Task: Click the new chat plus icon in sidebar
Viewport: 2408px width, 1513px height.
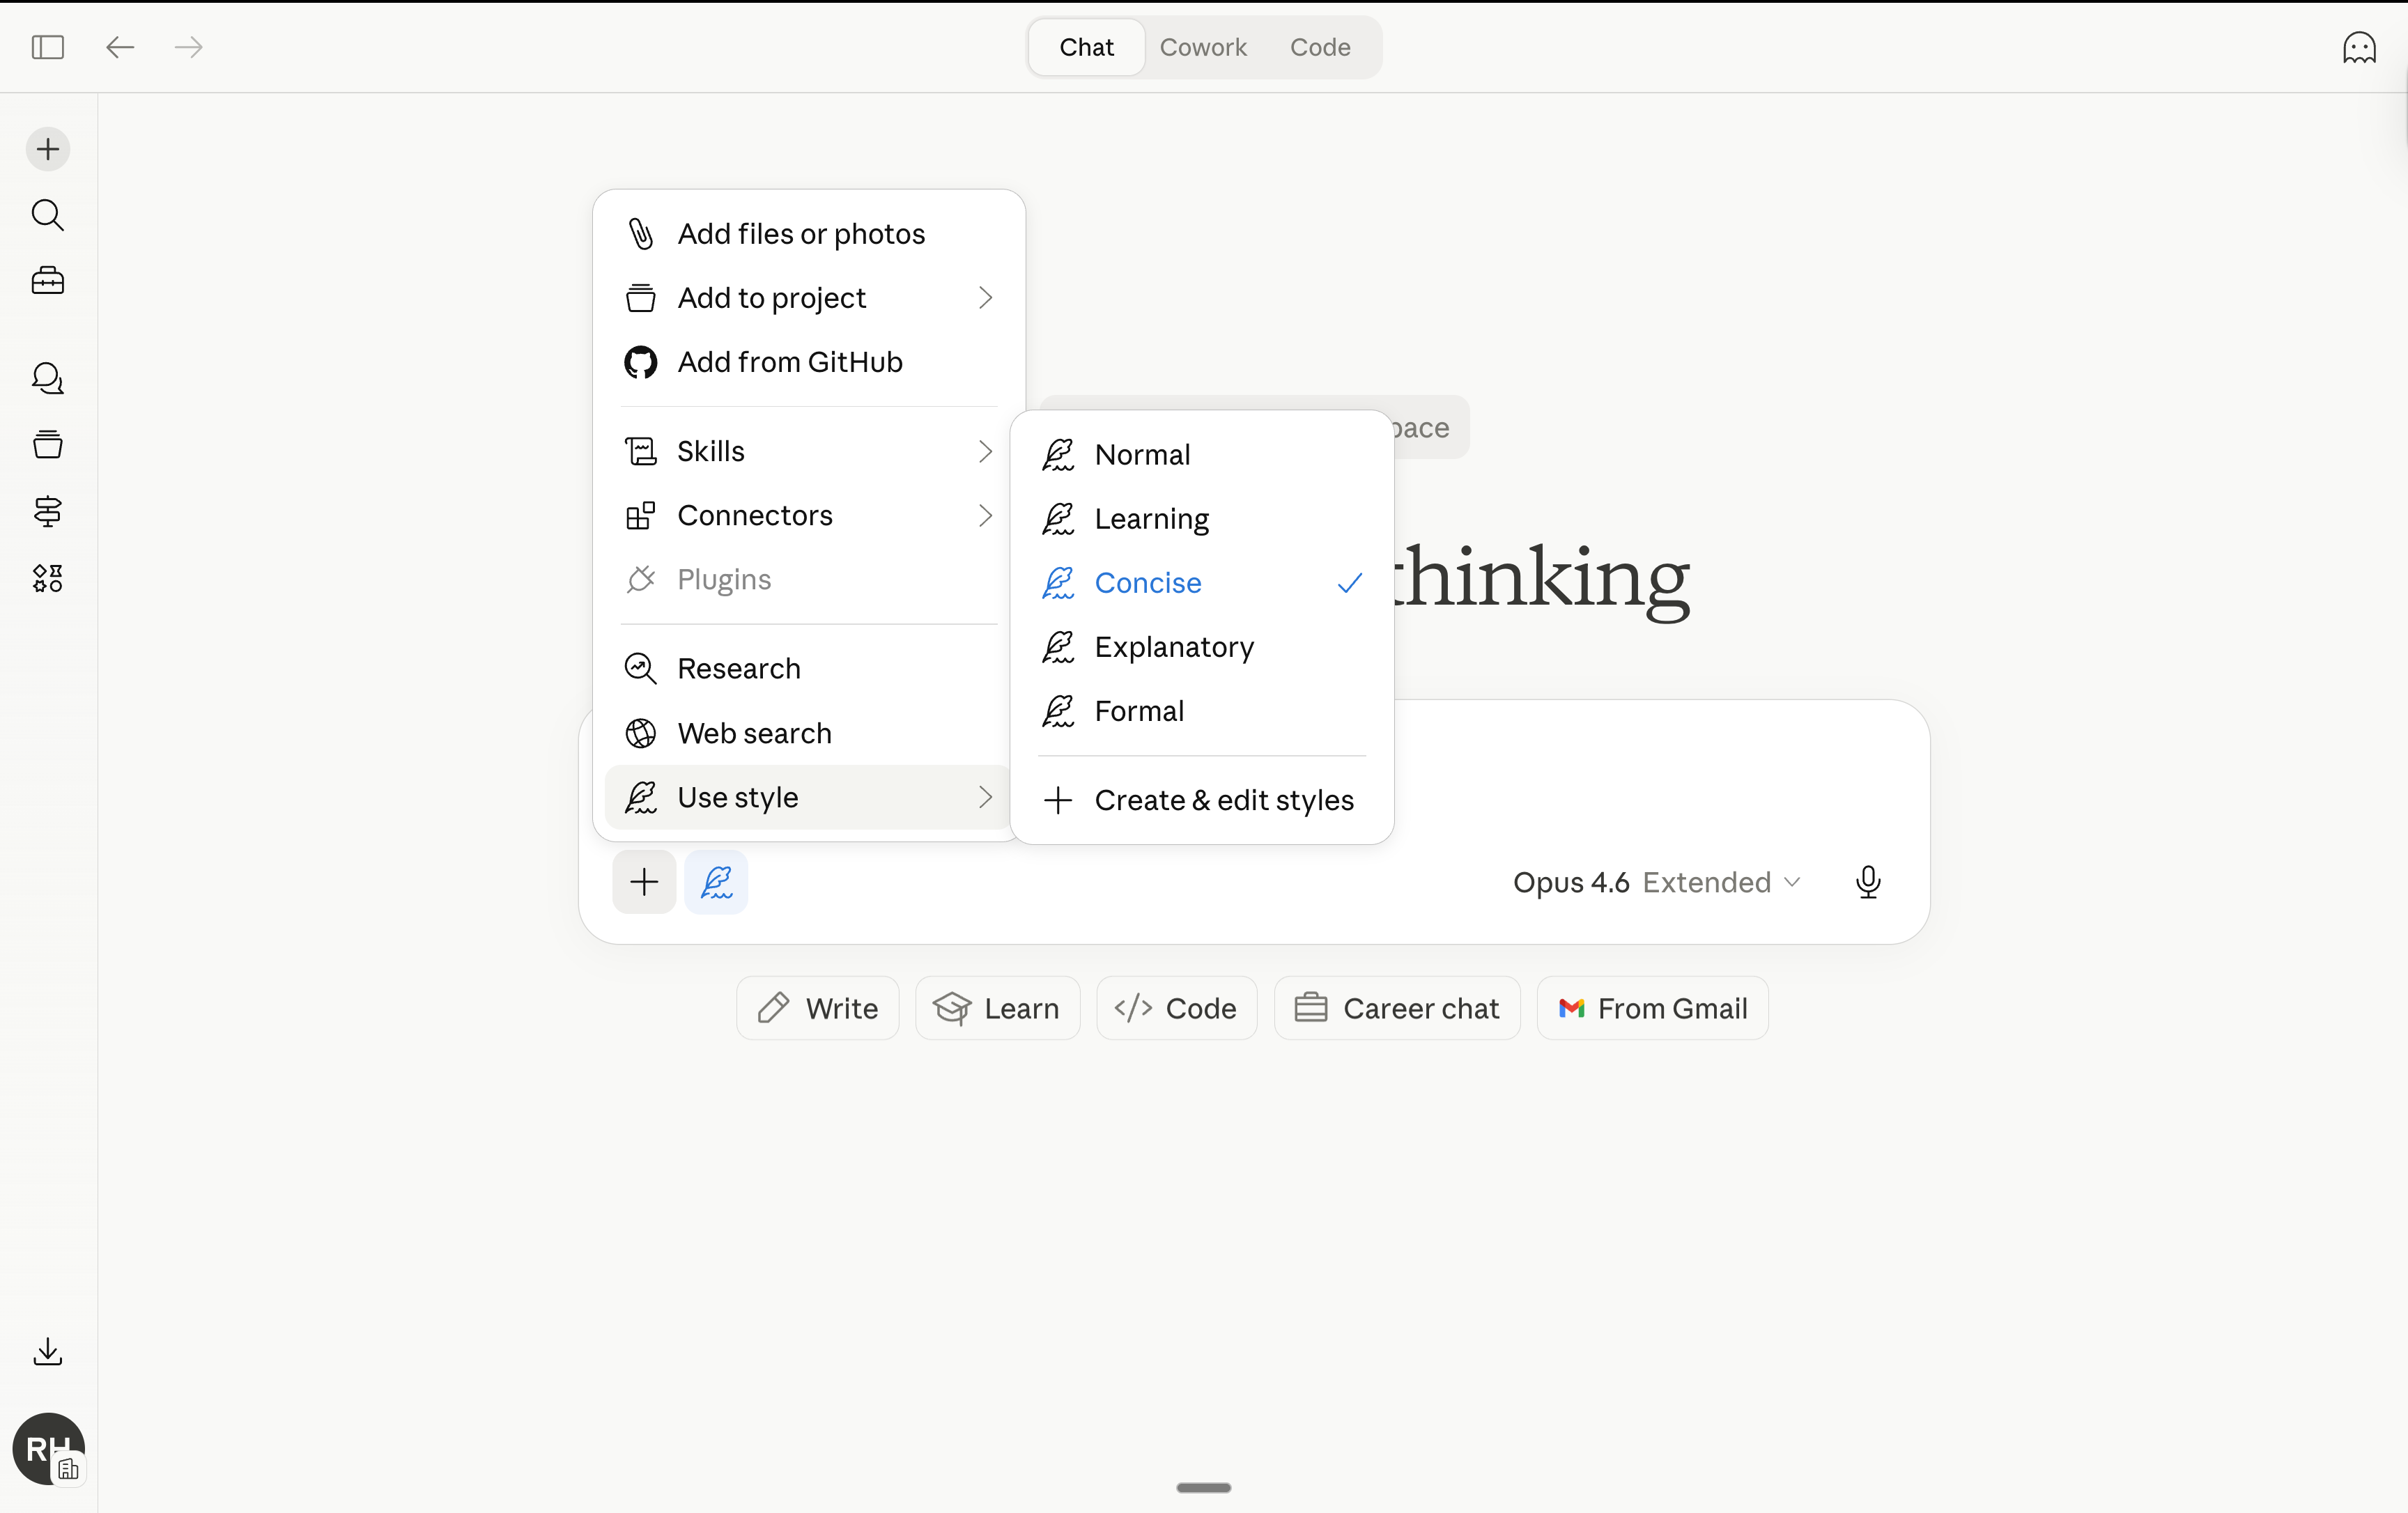Action: point(47,150)
